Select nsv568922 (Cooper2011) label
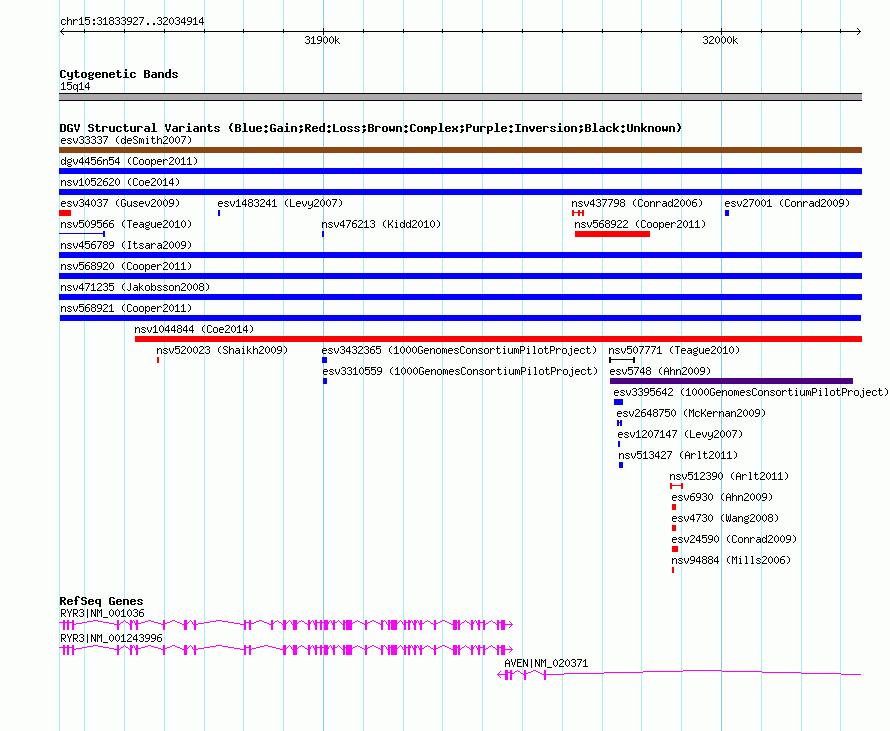This screenshot has width=890, height=731. [x=640, y=224]
